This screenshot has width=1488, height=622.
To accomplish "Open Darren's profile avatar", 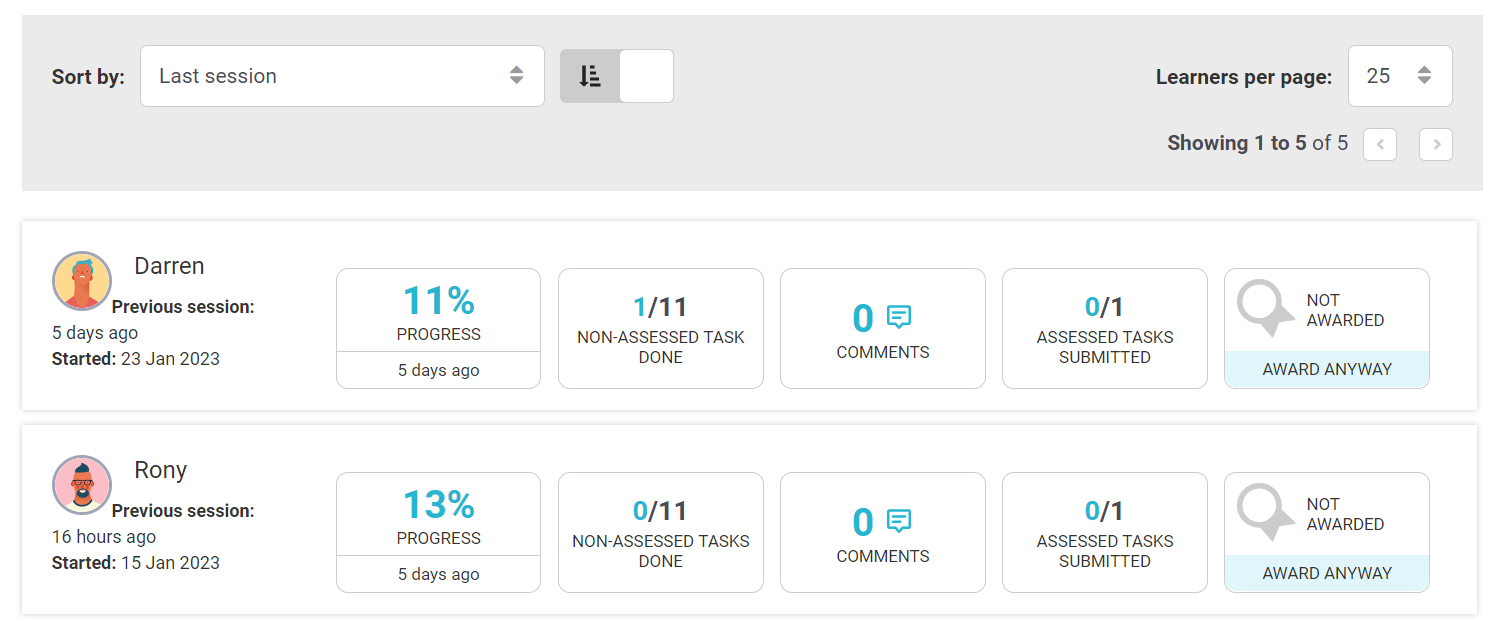I will (81, 281).
